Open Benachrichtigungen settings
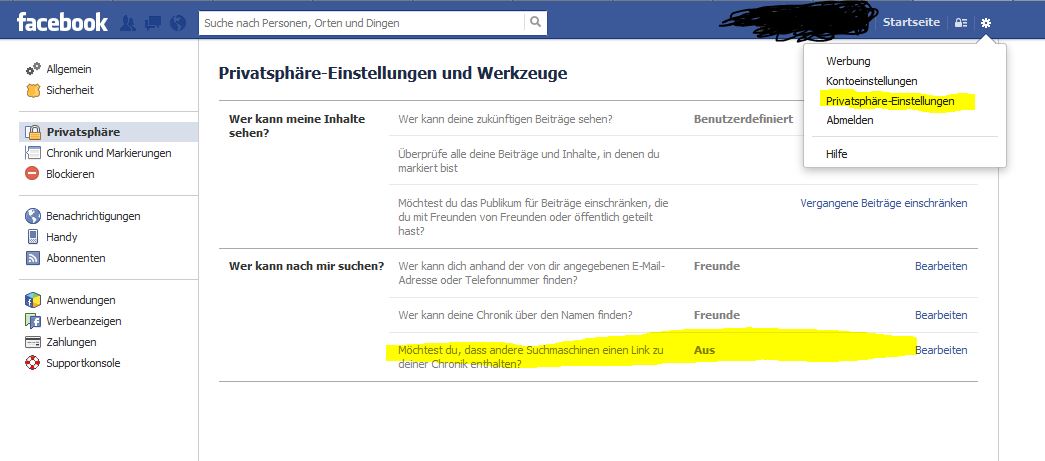The image size is (1045, 461). [x=93, y=216]
